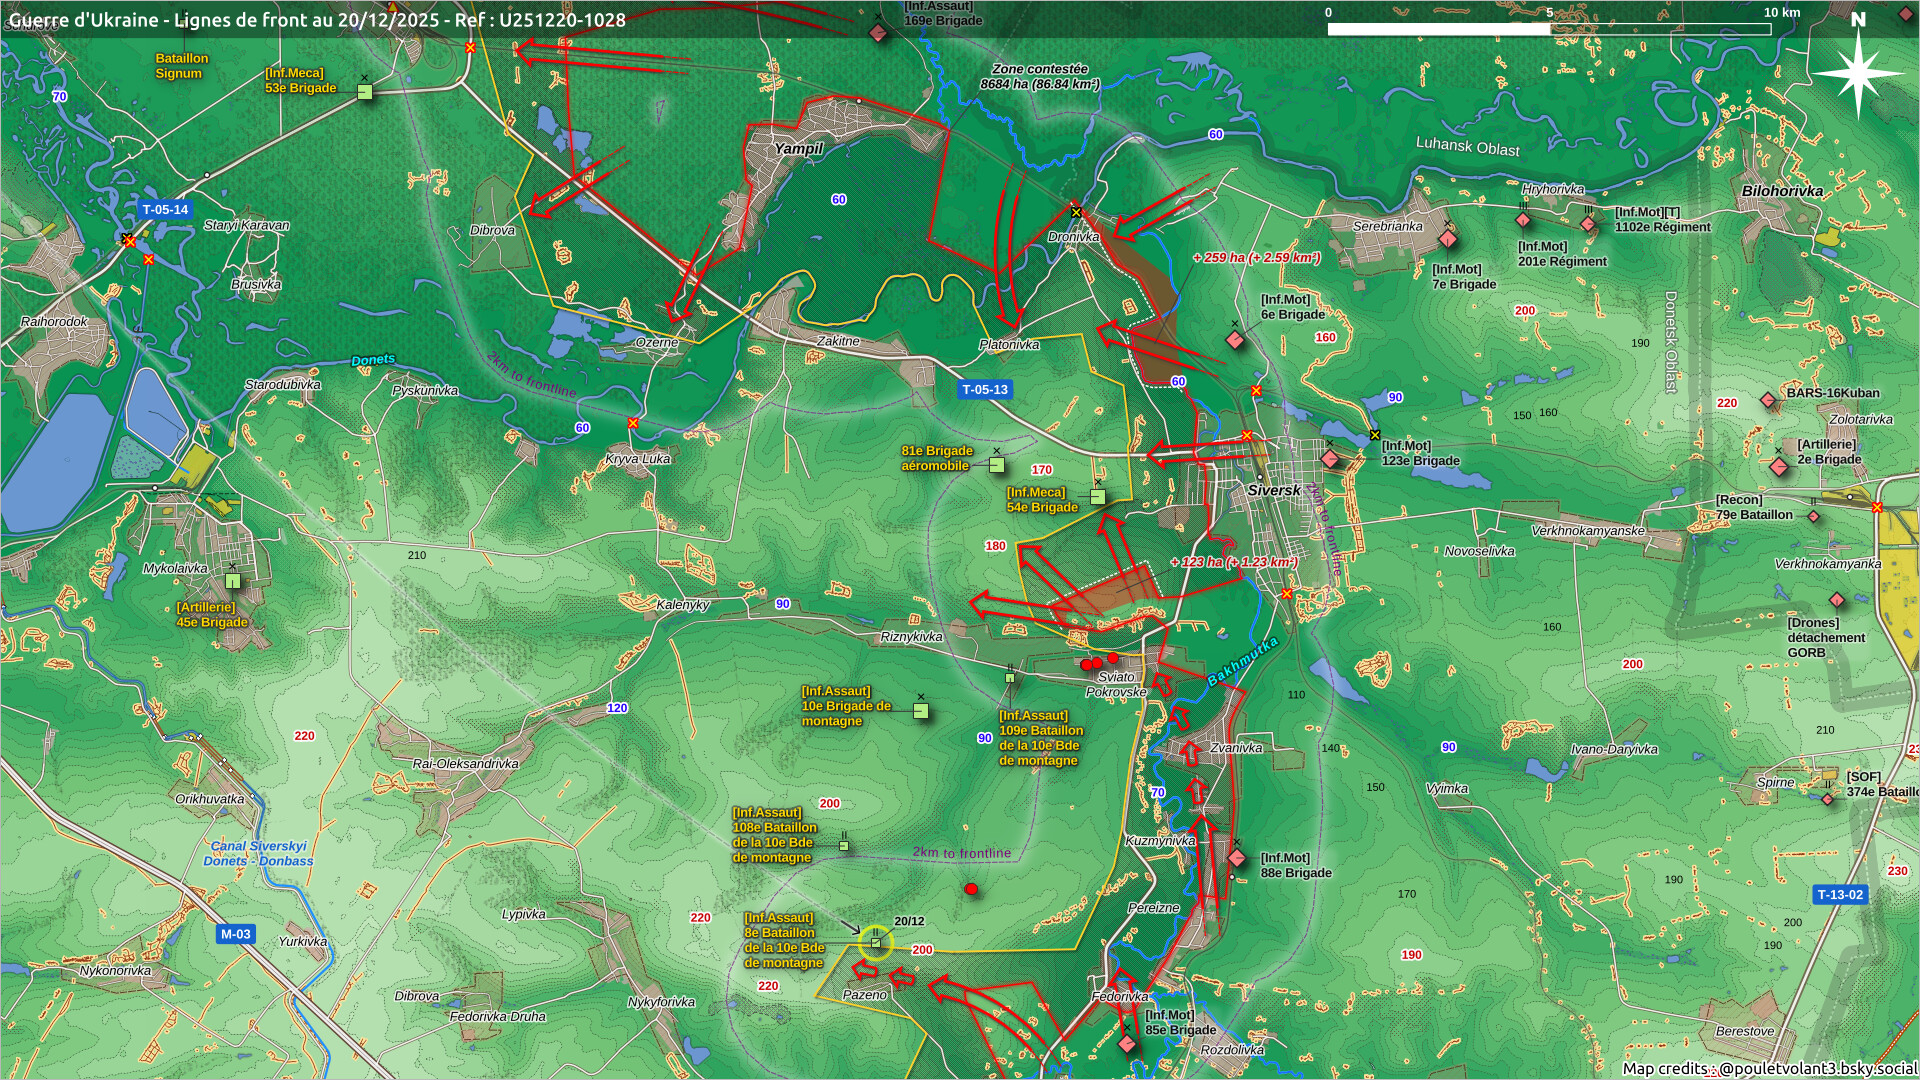Click the distance scale bar
This screenshot has height=1080, width=1920.
(x=1548, y=29)
